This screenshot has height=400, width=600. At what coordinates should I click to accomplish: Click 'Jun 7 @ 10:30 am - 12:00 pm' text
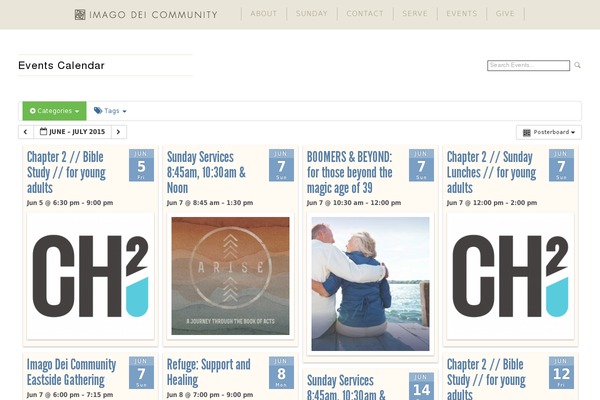point(354,203)
